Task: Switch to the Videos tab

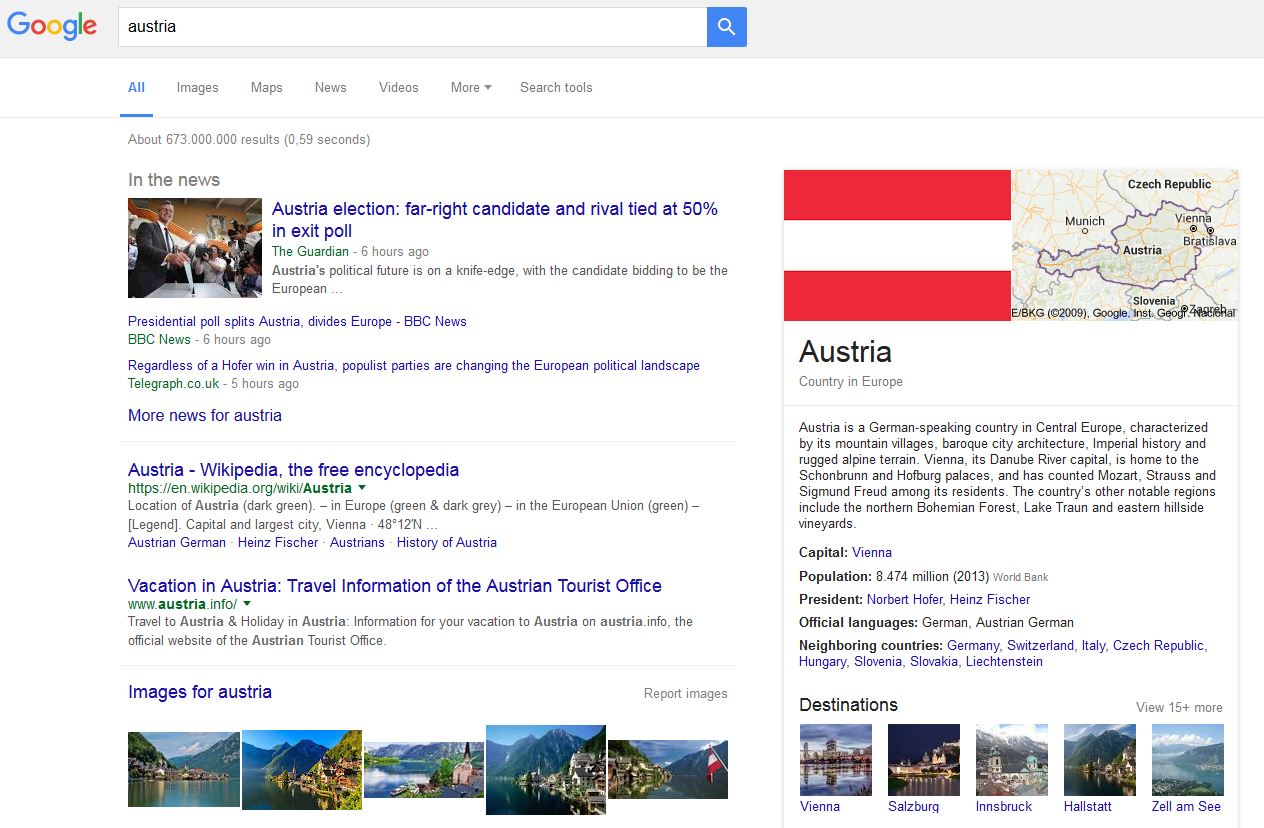Action: tap(398, 87)
